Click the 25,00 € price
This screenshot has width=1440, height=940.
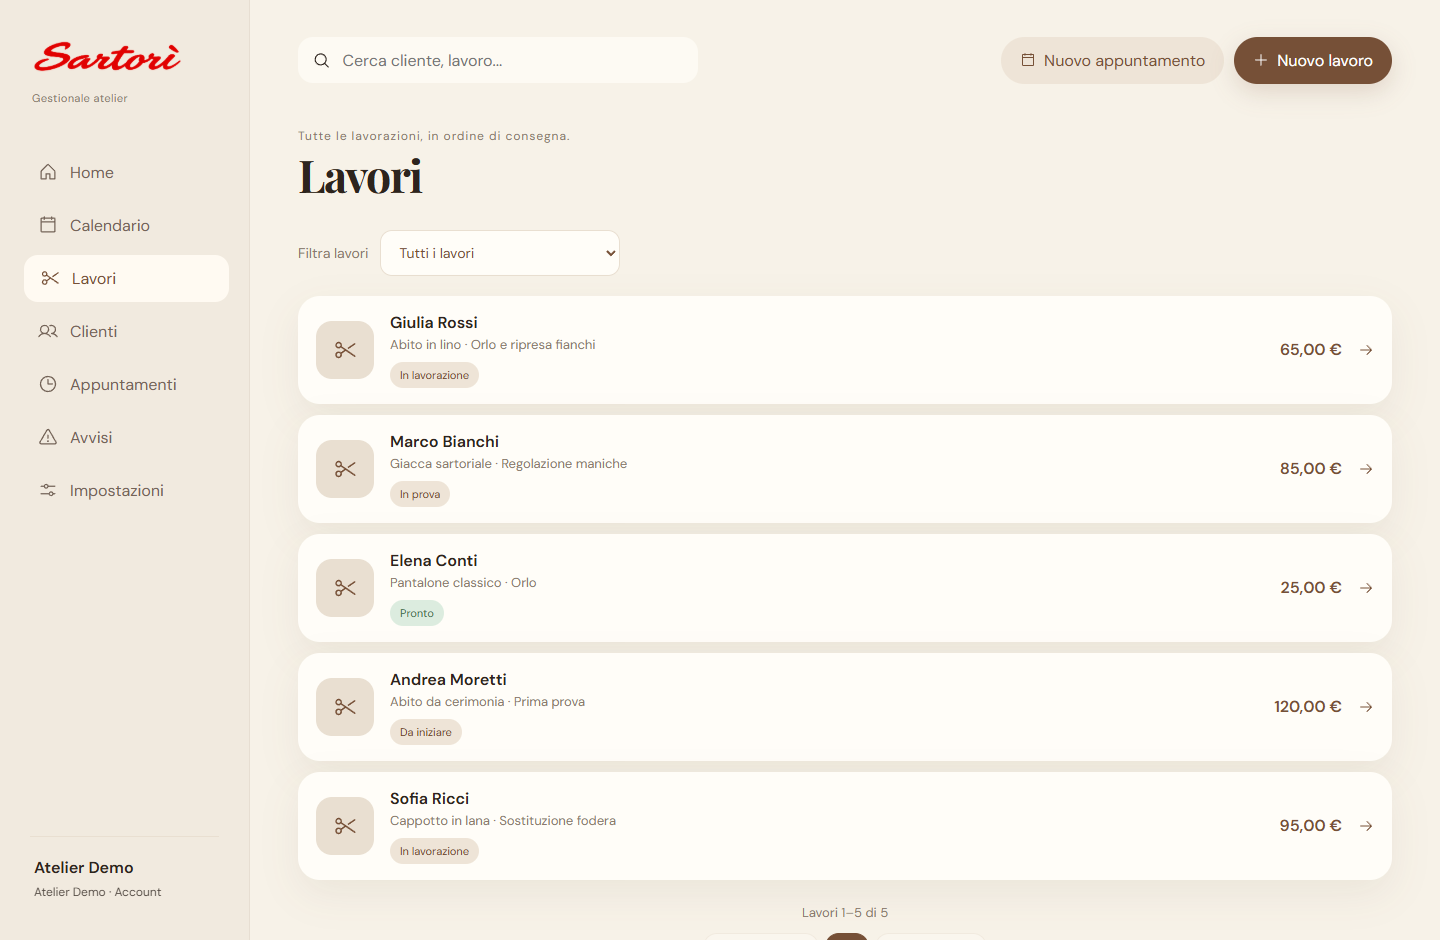[x=1311, y=588]
